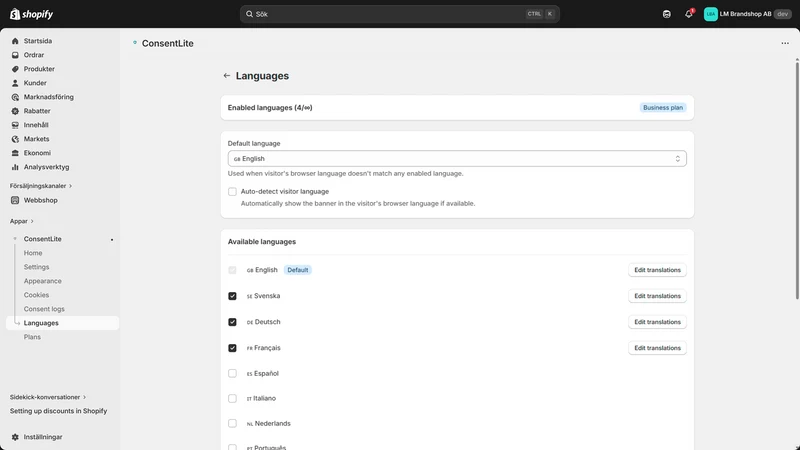
Task: Uncheck the Svenska language checkbox
Action: coord(232,296)
